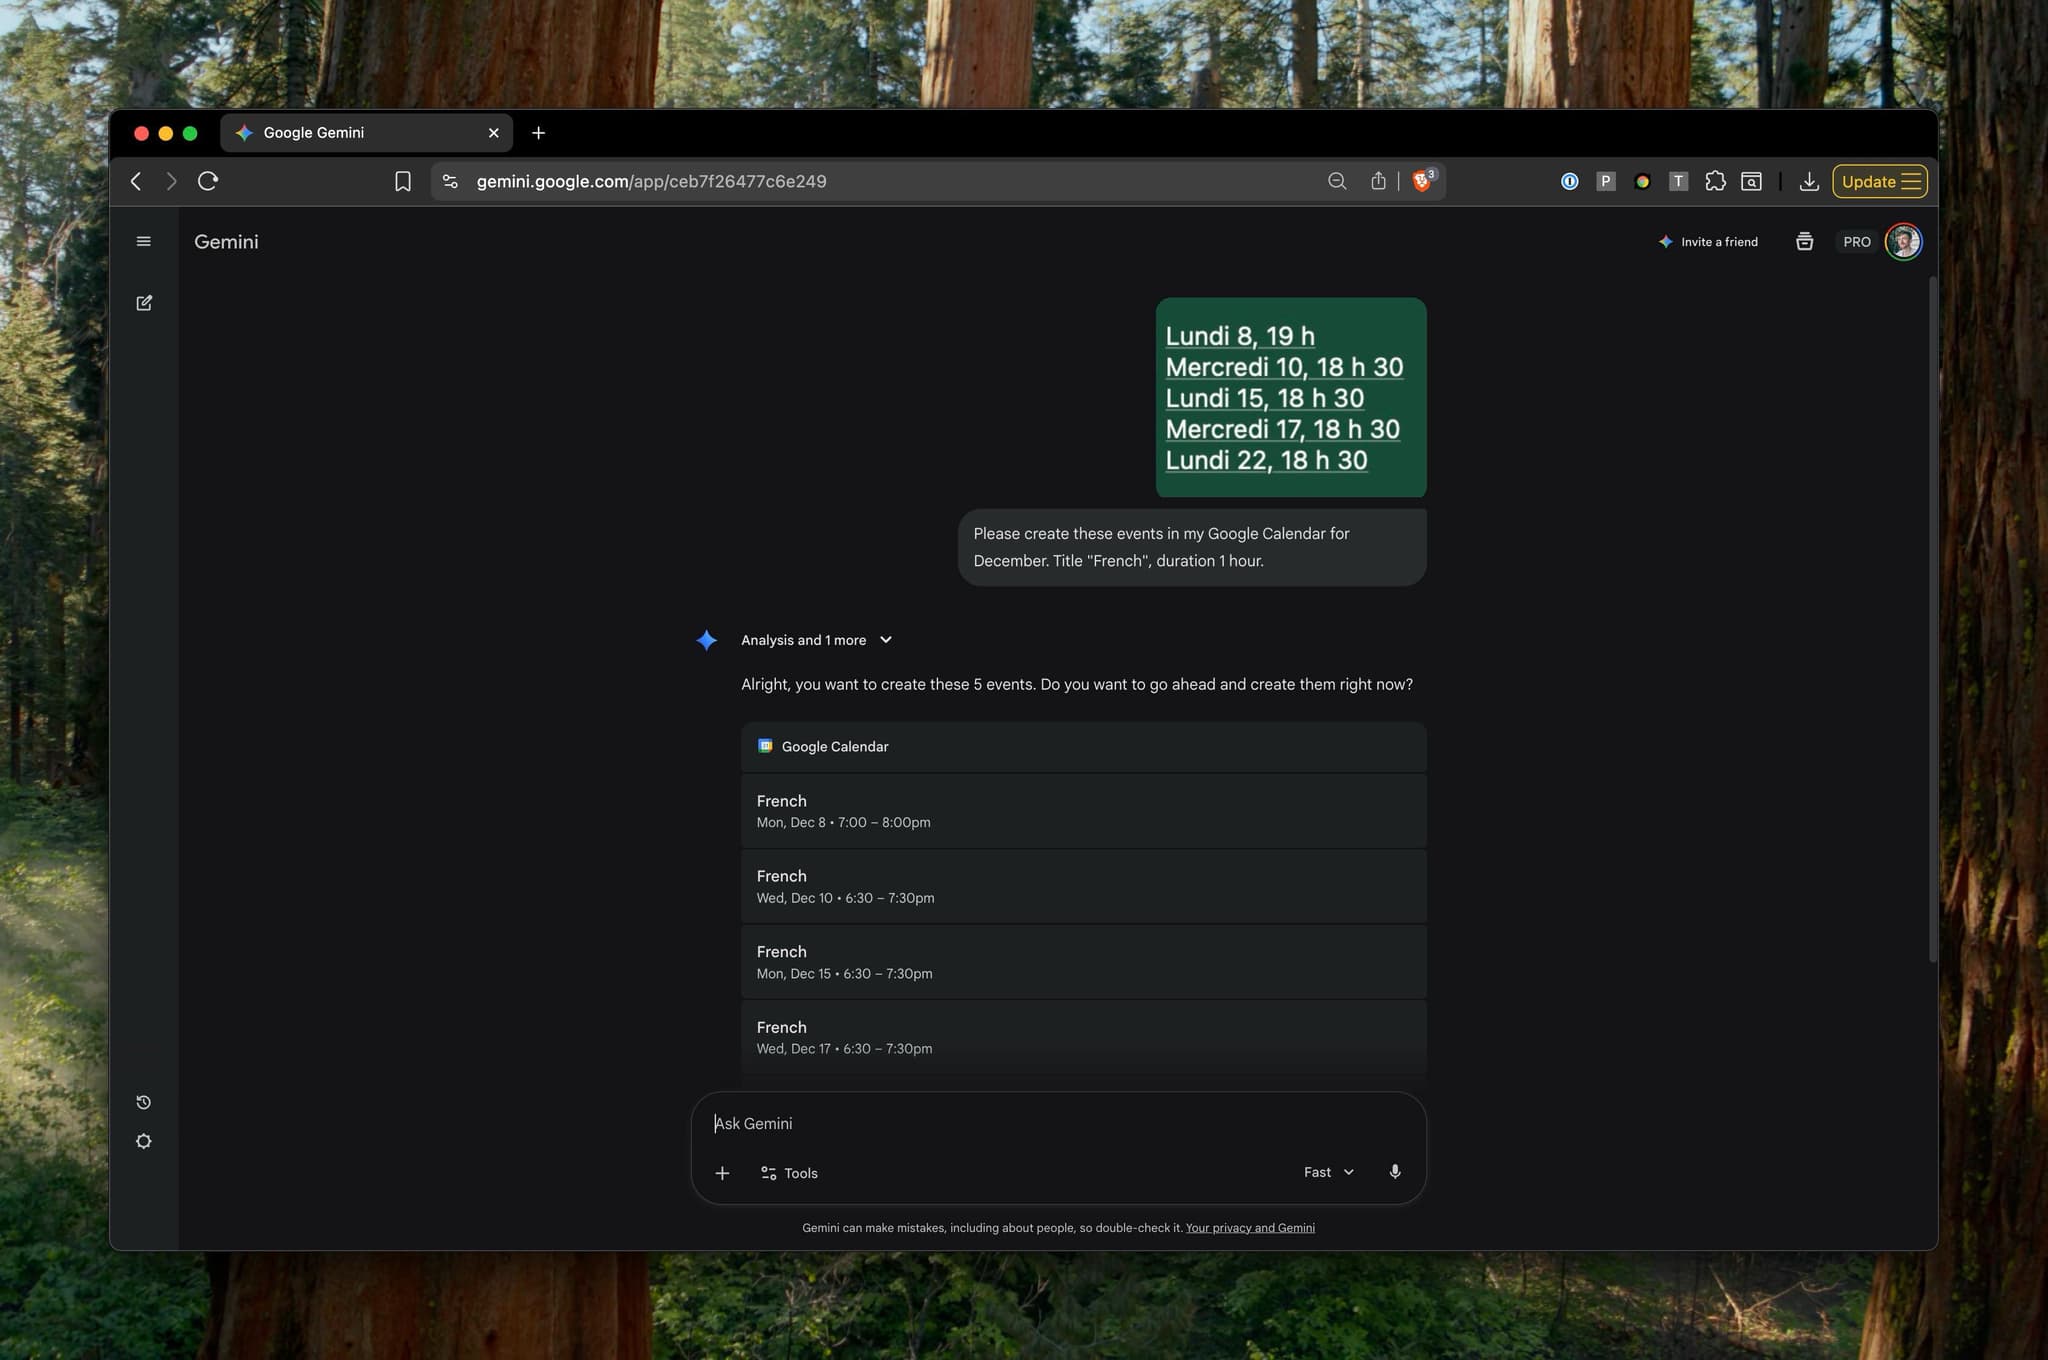Screen dimensions: 2048x1360
Task: Open the Tools menu in prompt box
Action: click(x=789, y=1173)
